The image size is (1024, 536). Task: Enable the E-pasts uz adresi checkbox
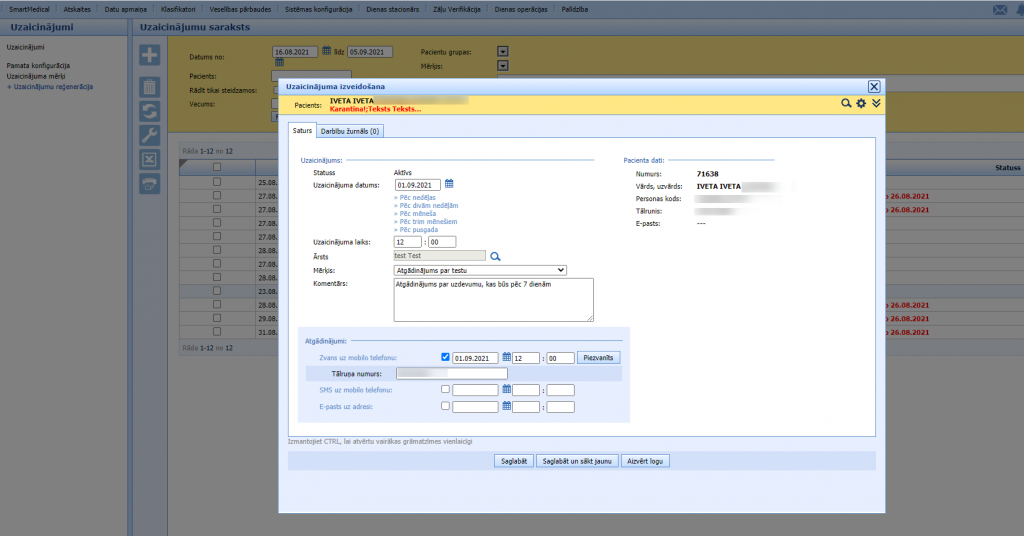[x=445, y=406]
